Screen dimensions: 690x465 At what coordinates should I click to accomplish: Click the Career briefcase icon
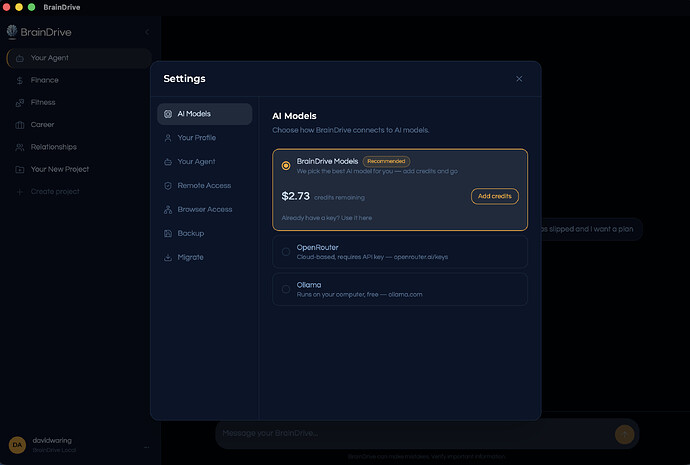[20, 125]
